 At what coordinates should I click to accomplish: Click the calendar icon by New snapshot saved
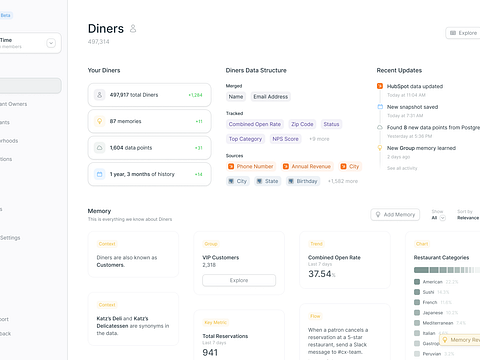click(380, 107)
